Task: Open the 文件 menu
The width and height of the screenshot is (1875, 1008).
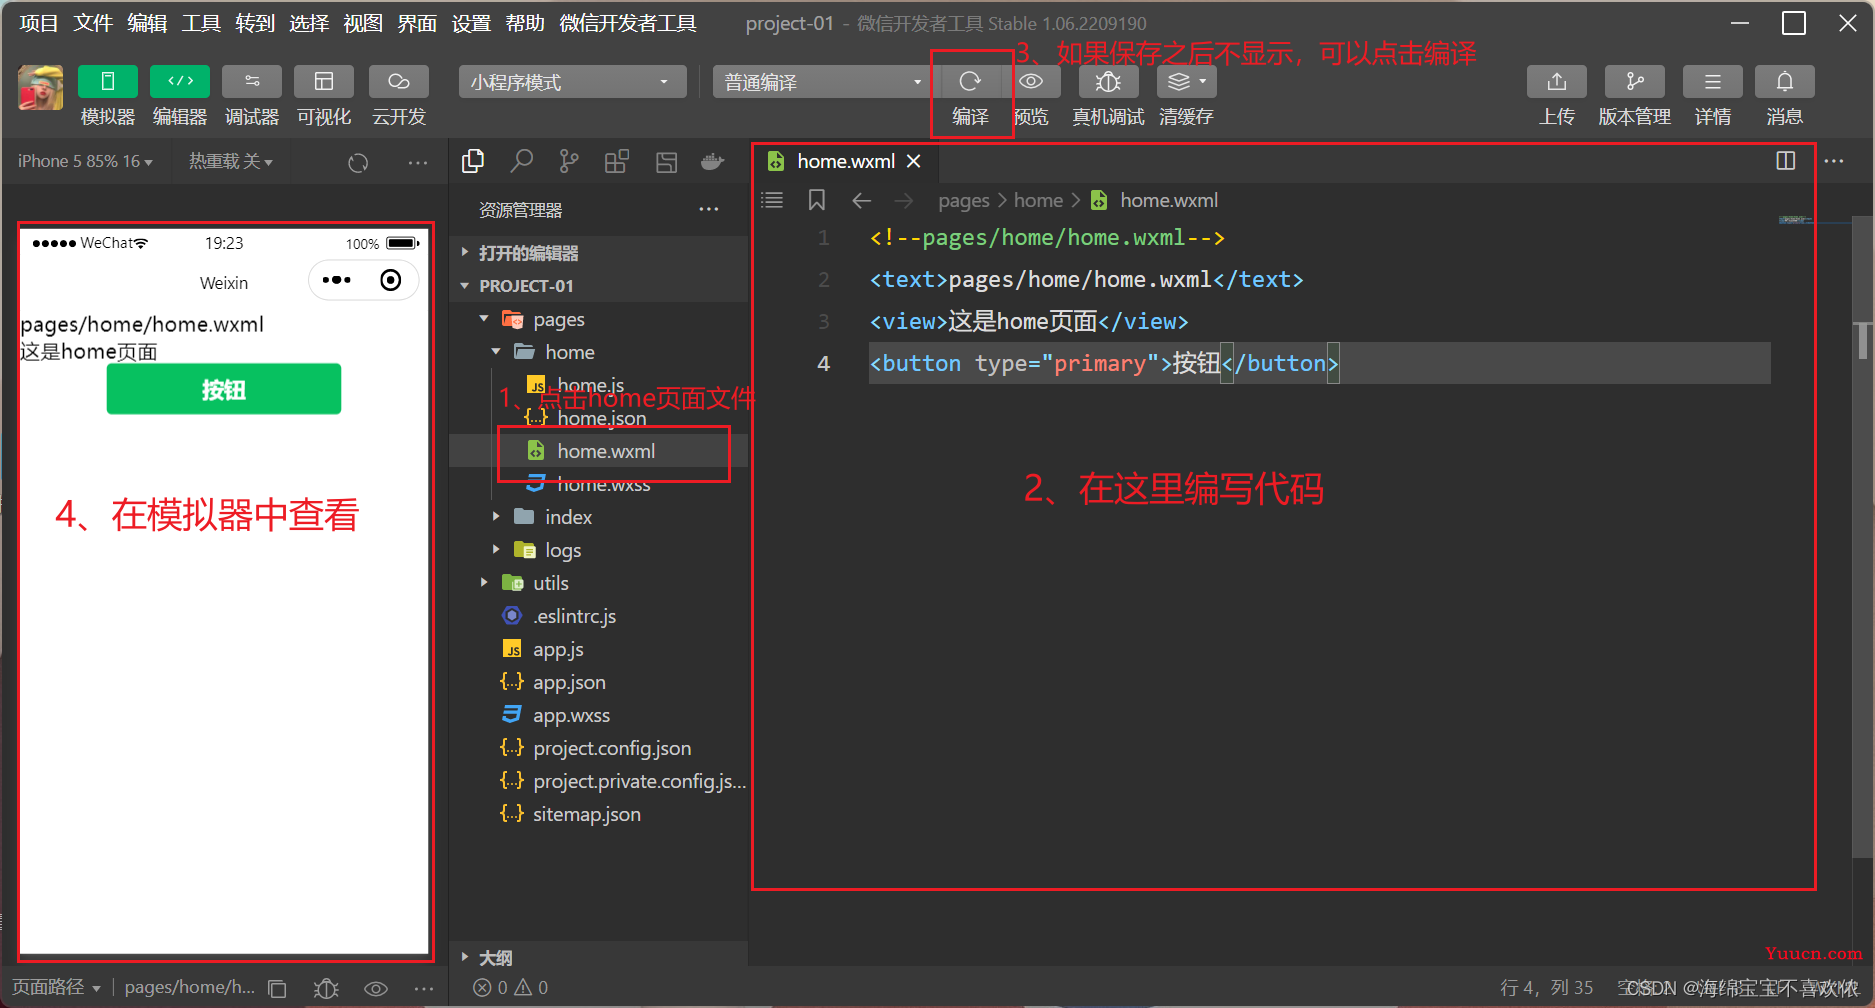Action: coord(93,23)
